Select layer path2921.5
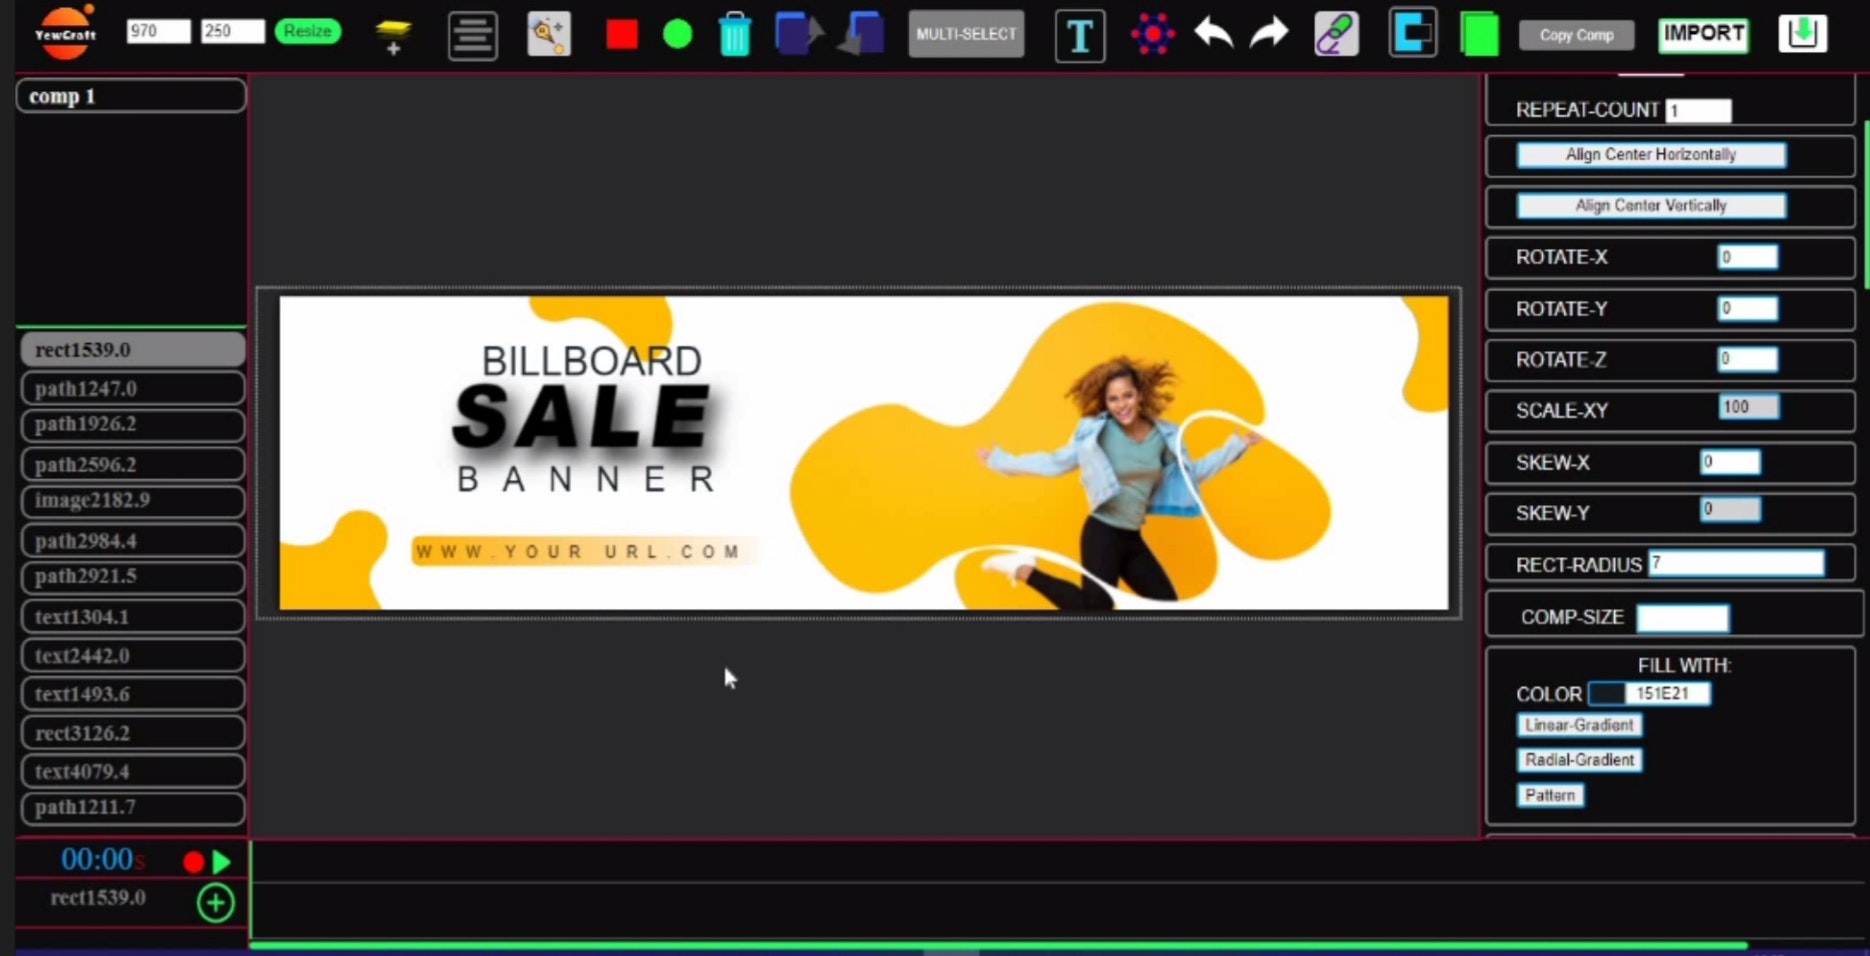Screen dimensions: 1870x956 (132, 576)
